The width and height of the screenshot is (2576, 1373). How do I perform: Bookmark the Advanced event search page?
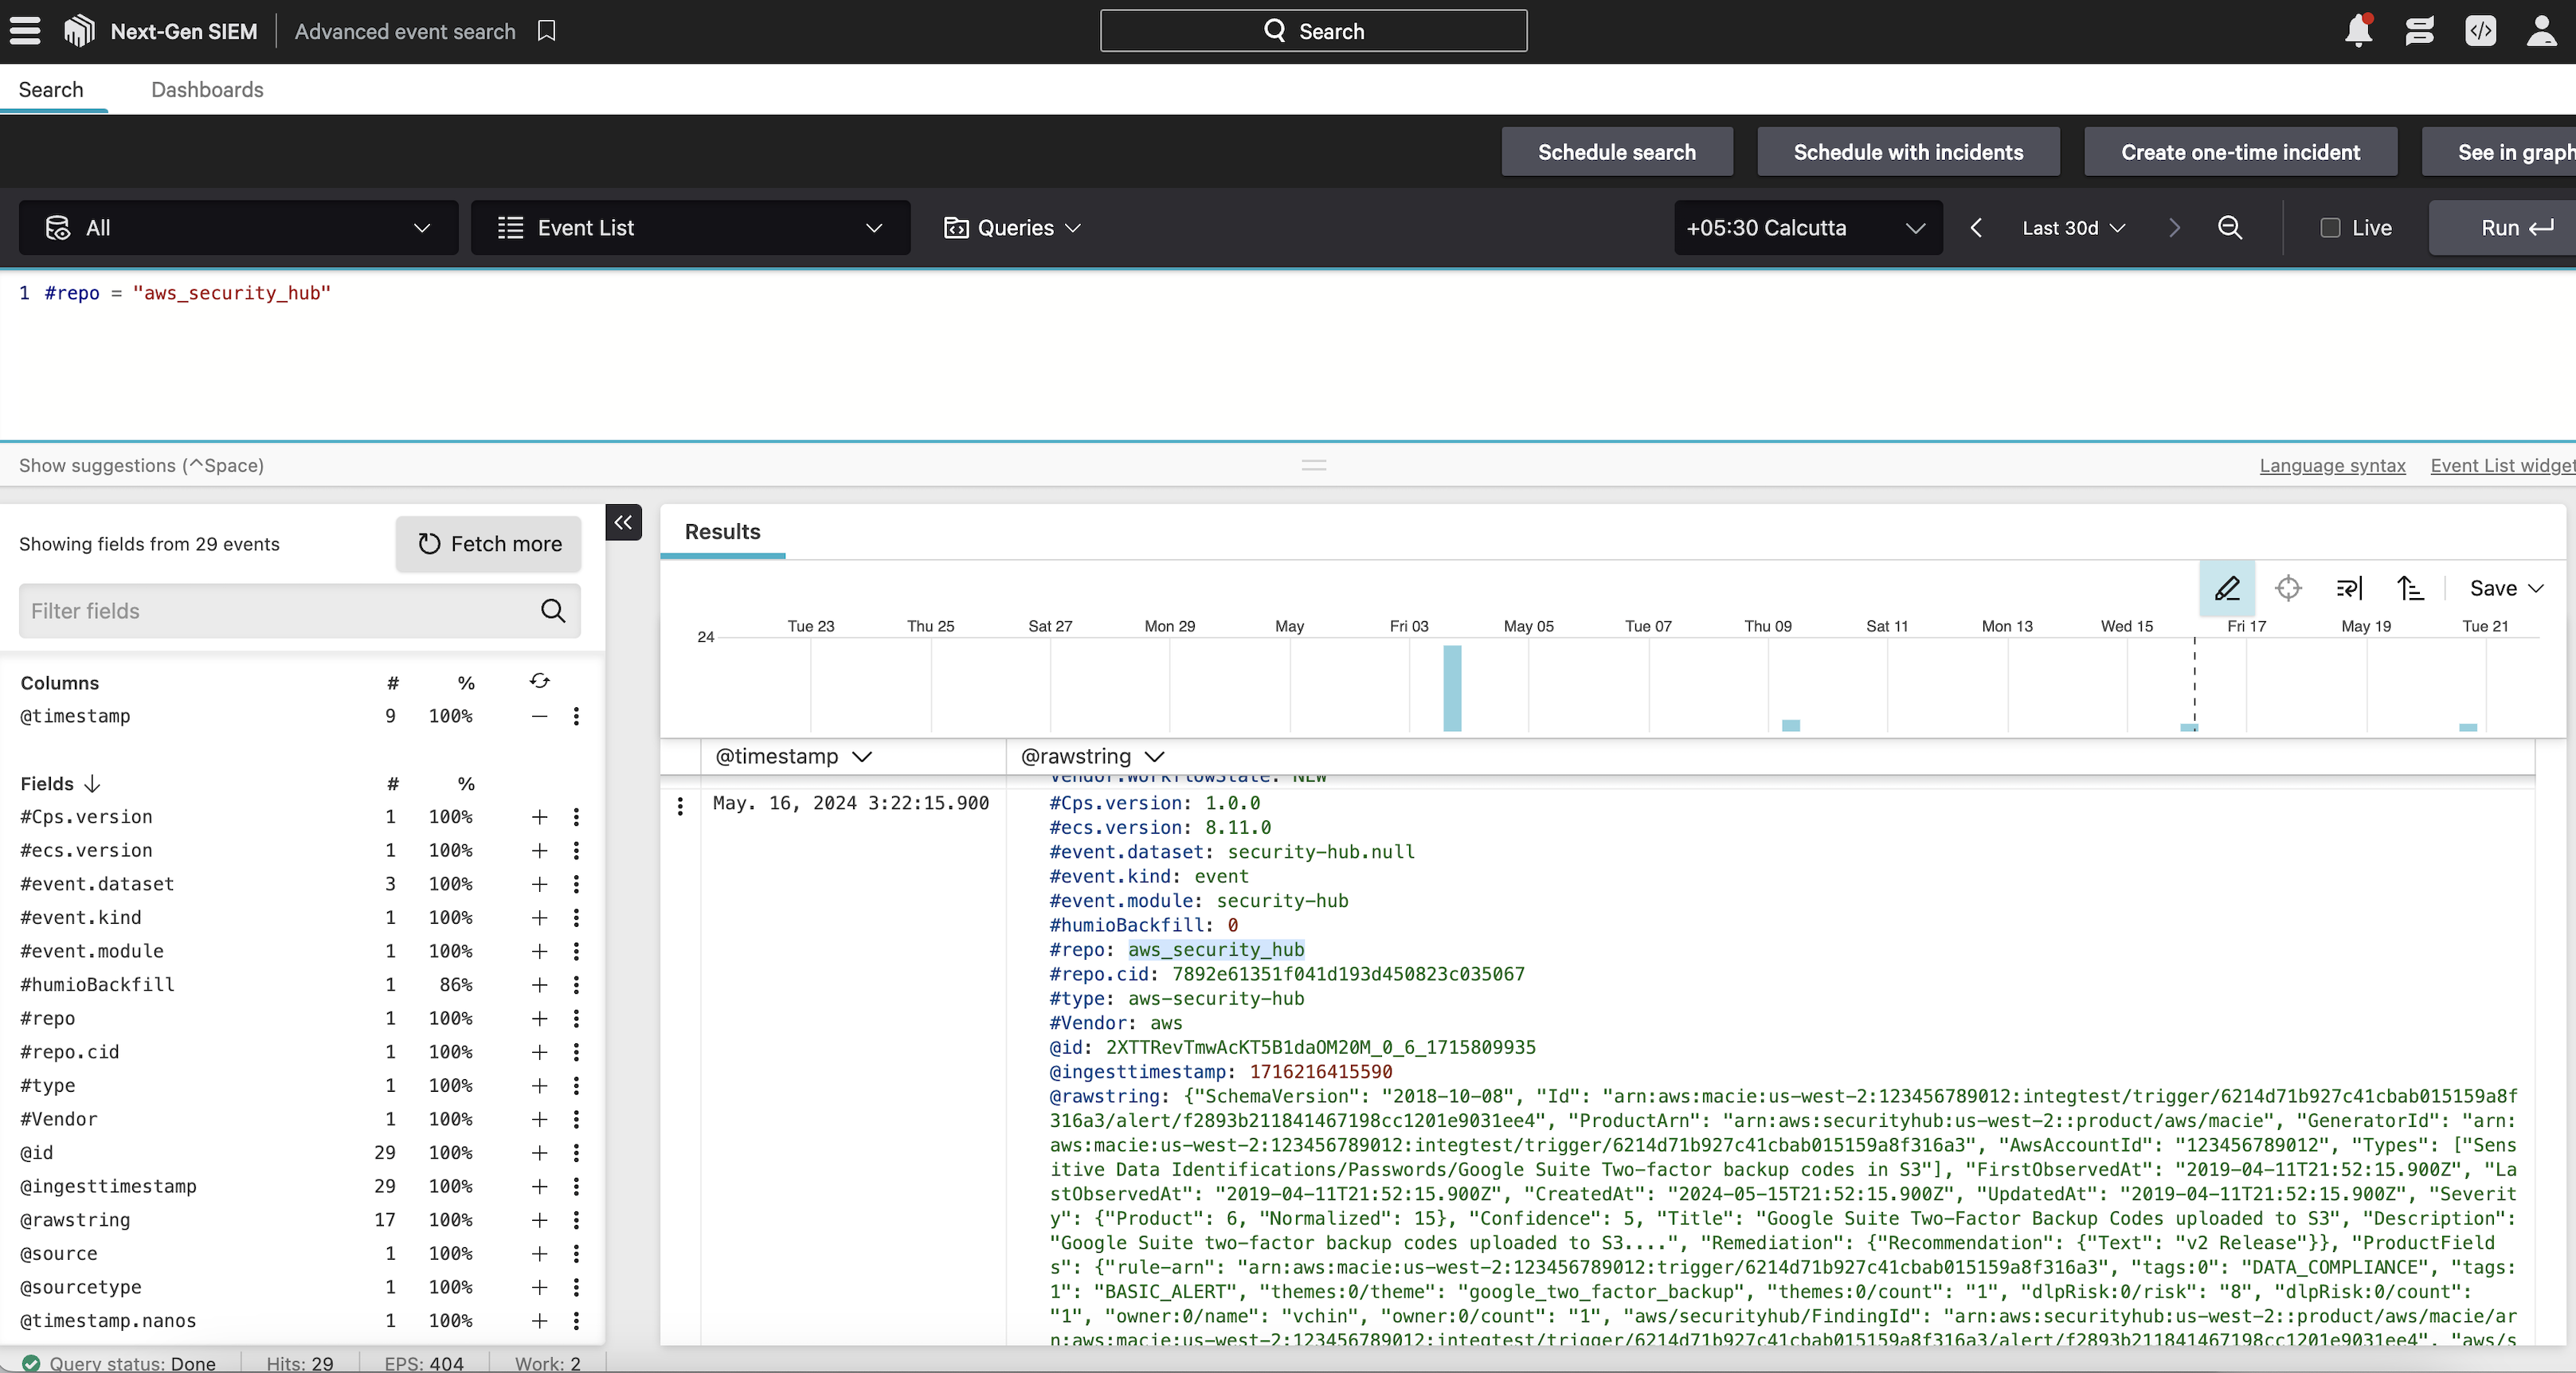(x=546, y=31)
